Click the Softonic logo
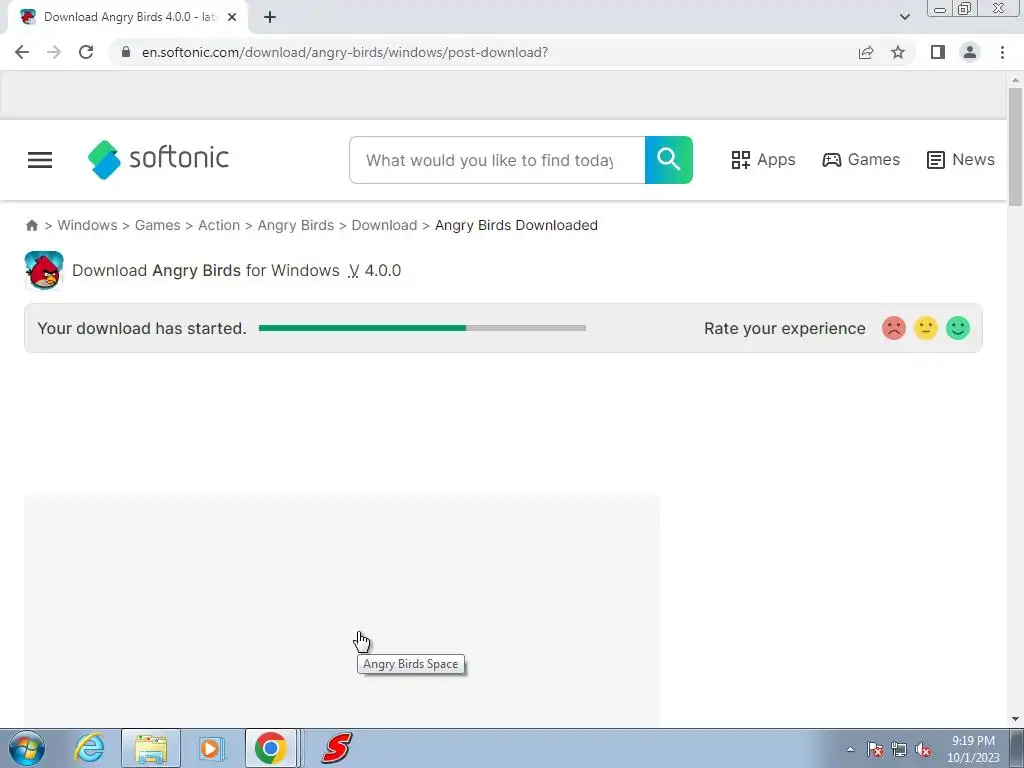 [x=158, y=159]
